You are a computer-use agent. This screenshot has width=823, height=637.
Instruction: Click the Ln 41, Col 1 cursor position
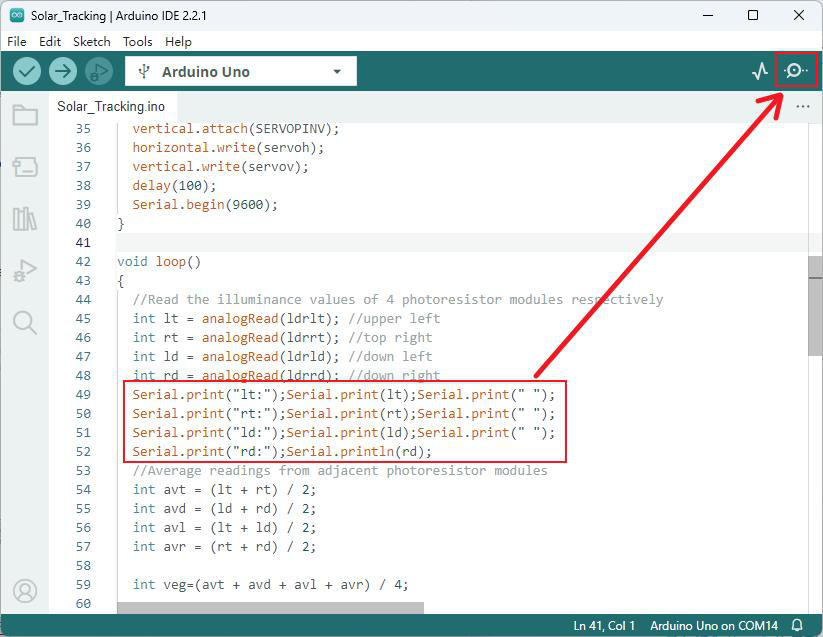pyautogui.click(x=604, y=625)
